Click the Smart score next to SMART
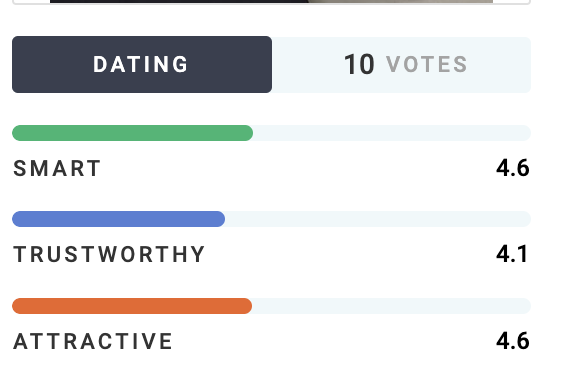Image resolution: width=582 pixels, height=390 pixels. click(x=513, y=168)
